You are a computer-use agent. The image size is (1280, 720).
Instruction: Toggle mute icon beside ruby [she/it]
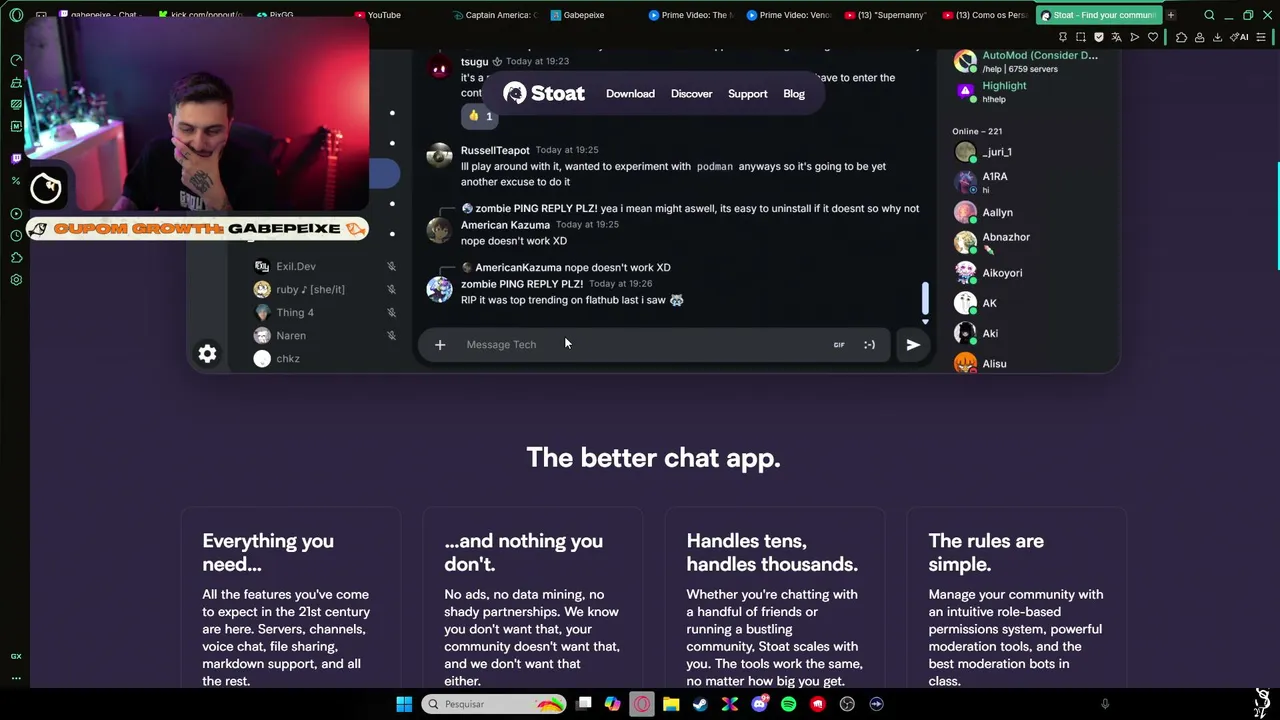pos(391,290)
